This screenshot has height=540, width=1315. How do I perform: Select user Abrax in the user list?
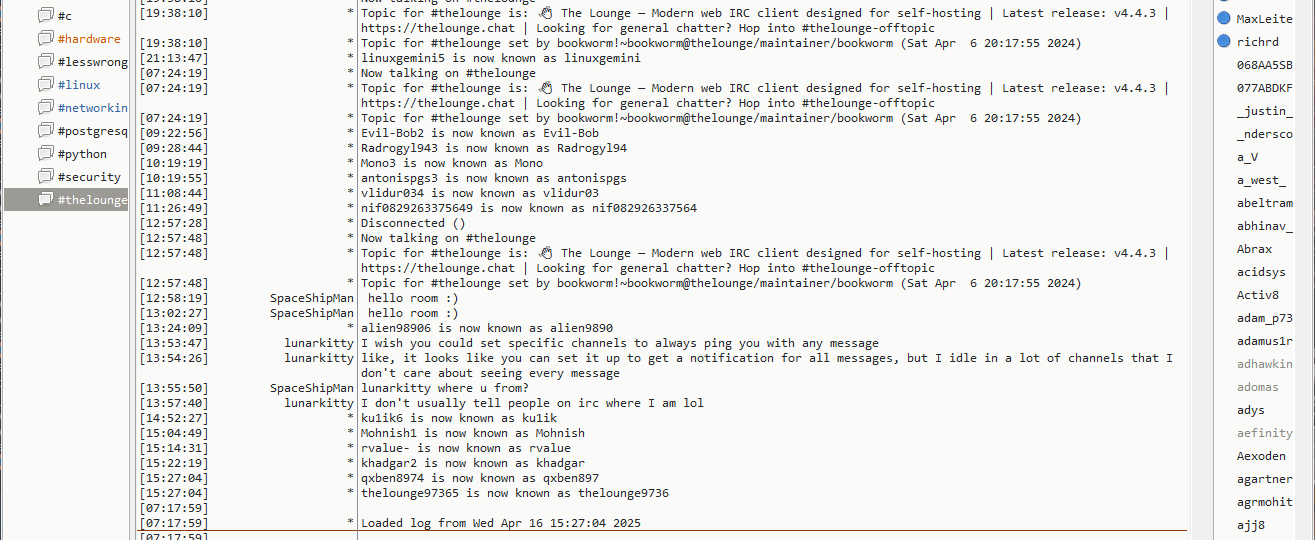pyautogui.click(x=1254, y=249)
